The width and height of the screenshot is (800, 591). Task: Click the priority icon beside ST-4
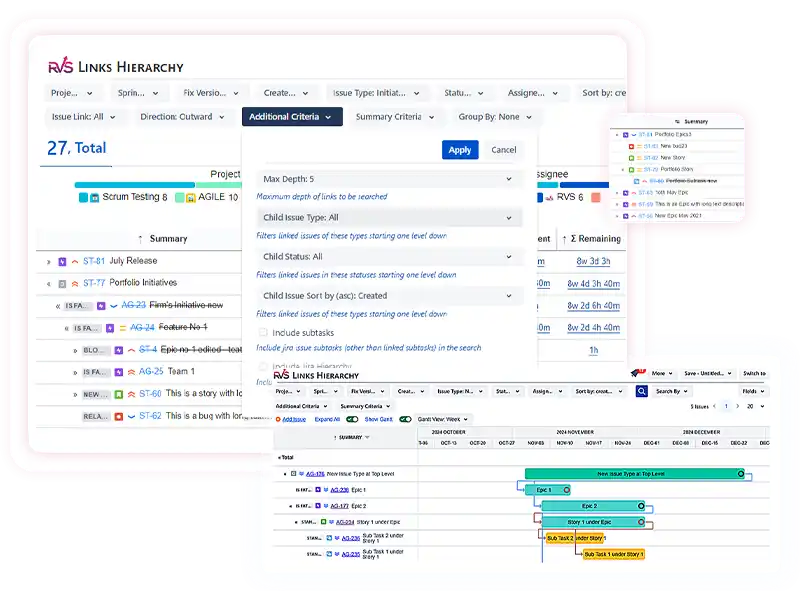coord(131,350)
